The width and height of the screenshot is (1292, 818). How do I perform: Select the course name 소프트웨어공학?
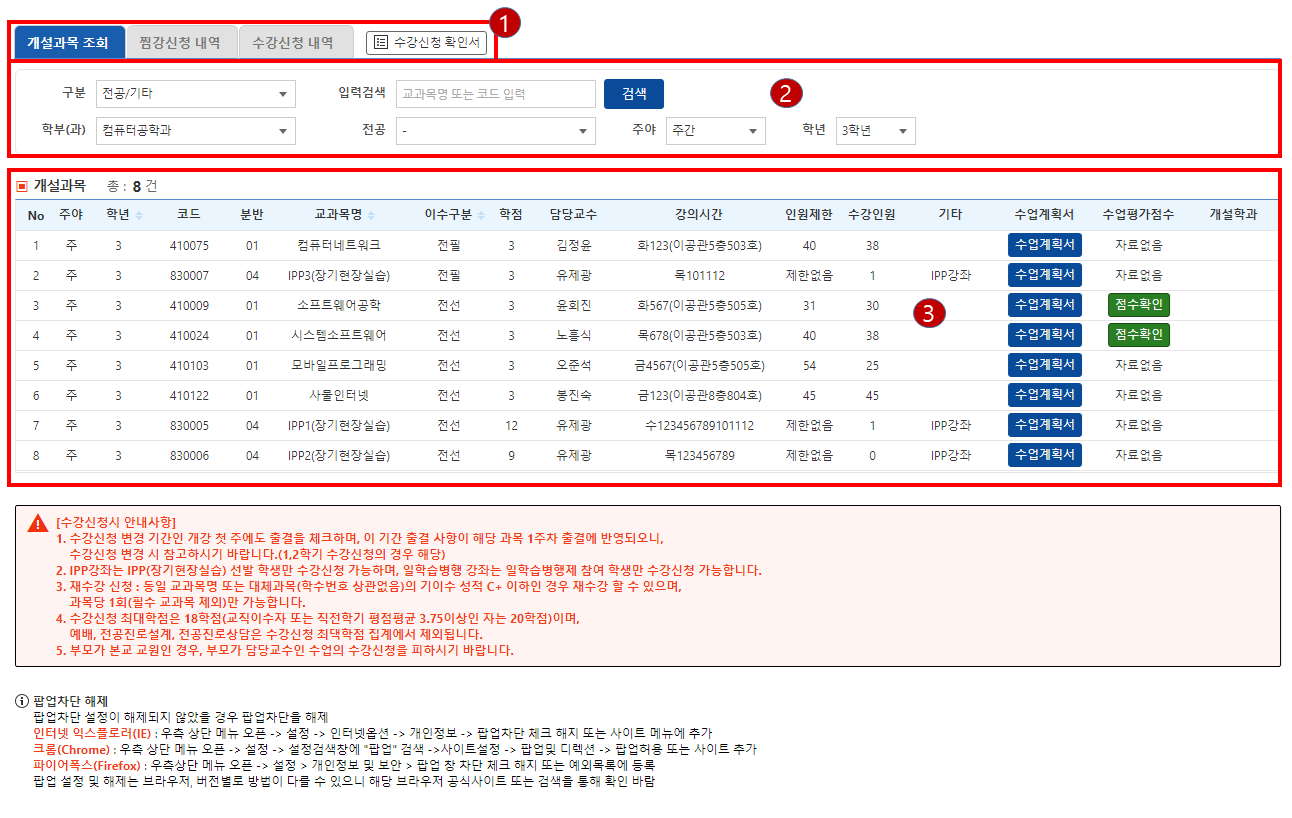pyautogui.click(x=339, y=305)
